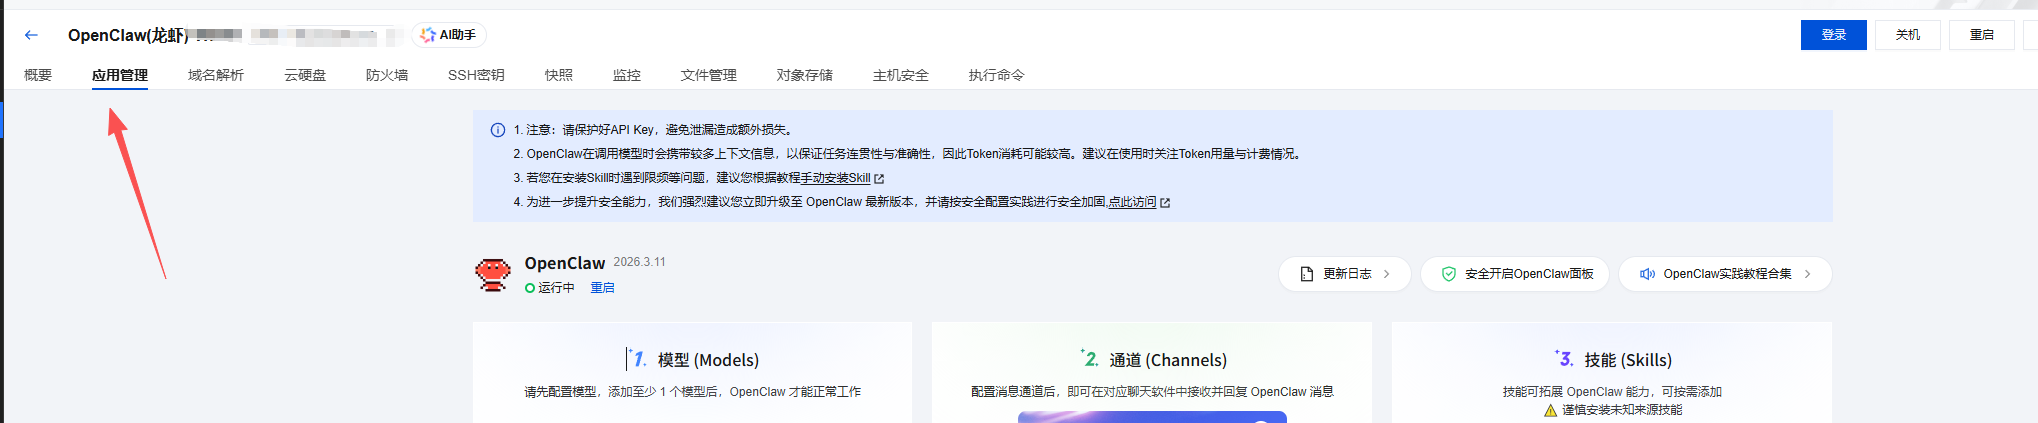Click the 请保护好API Key notice line
The image size is (2038, 423).
652,130
